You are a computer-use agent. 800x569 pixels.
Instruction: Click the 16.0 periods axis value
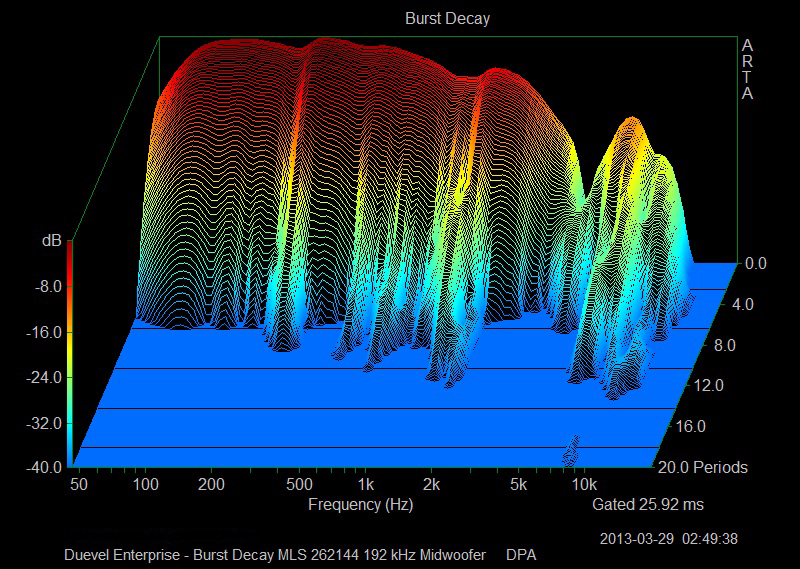point(690,426)
